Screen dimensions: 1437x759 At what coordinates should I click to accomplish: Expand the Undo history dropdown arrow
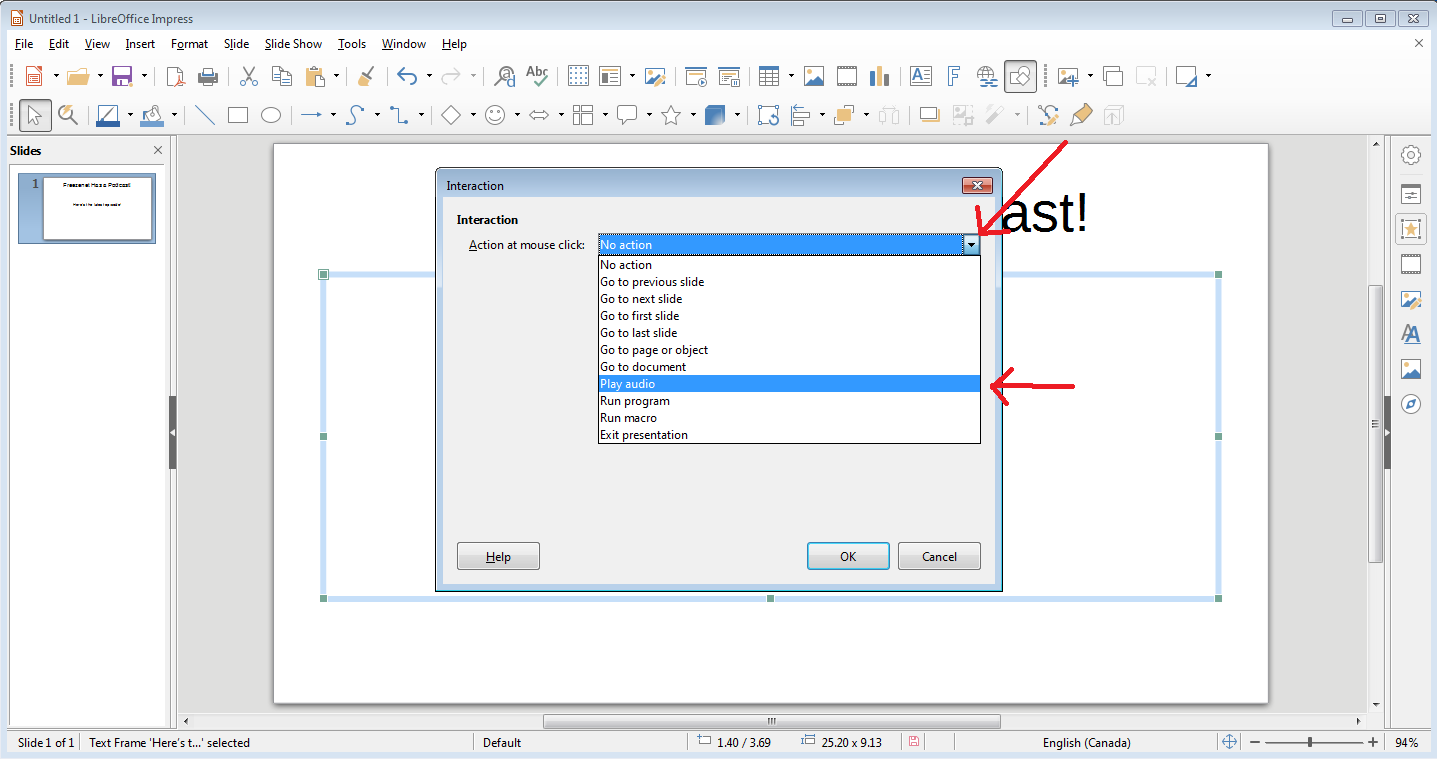click(429, 76)
